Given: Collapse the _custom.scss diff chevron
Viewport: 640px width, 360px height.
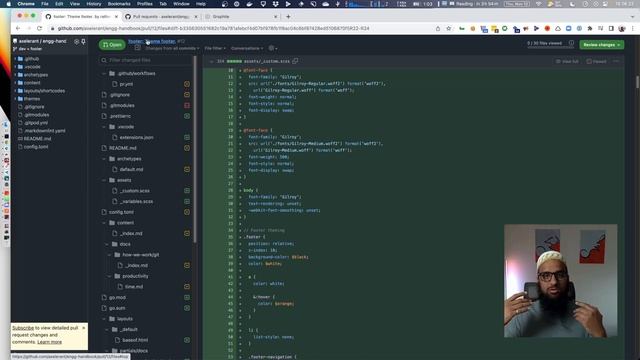Looking at the screenshot, I should [x=211, y=61].
